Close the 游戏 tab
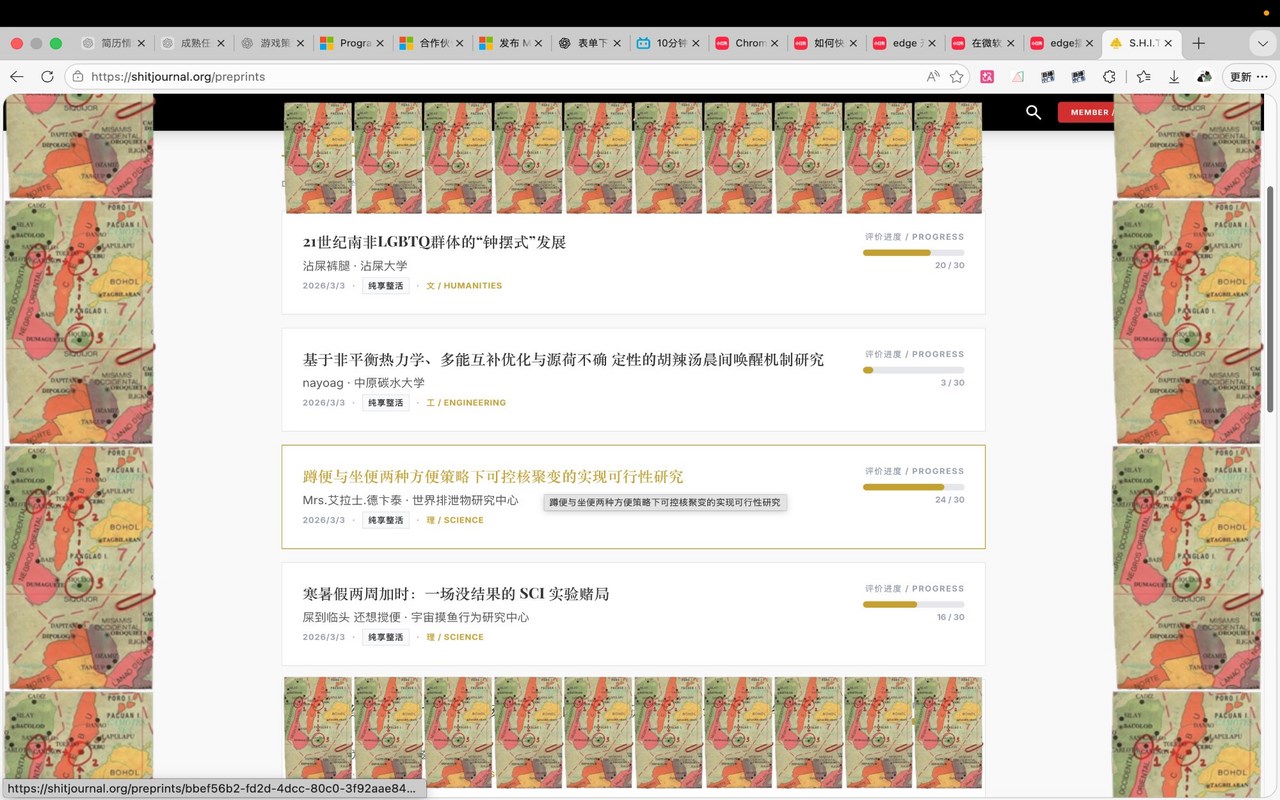The height and width of the screenshot is (800, 1280). 299,43
